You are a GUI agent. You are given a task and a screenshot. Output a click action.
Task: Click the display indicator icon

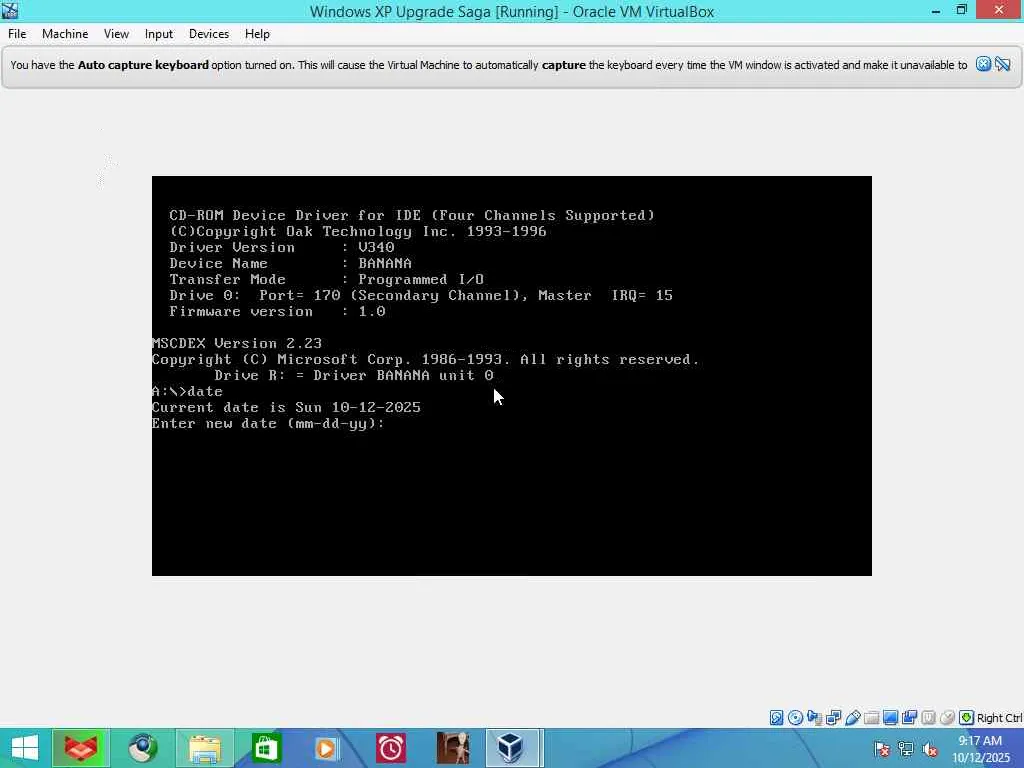(x=890, y=718)
